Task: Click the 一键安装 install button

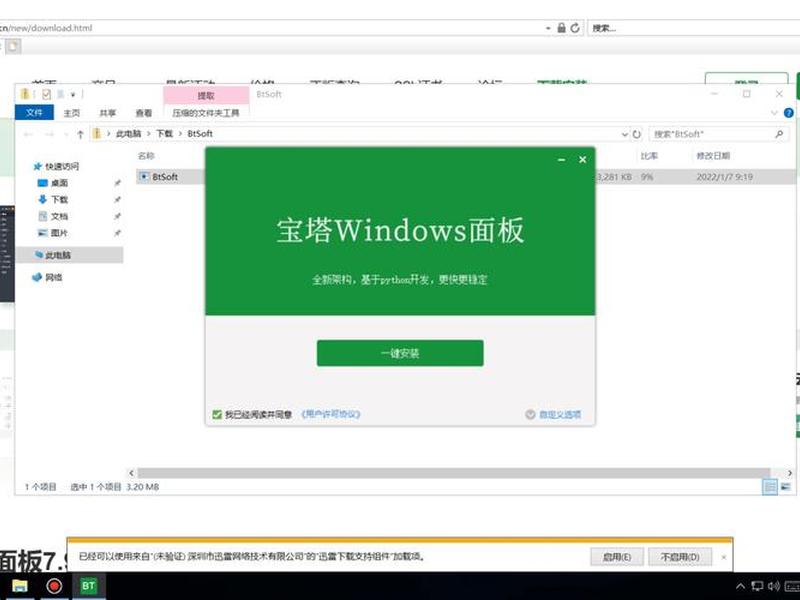Action: [x=400, y=353]
